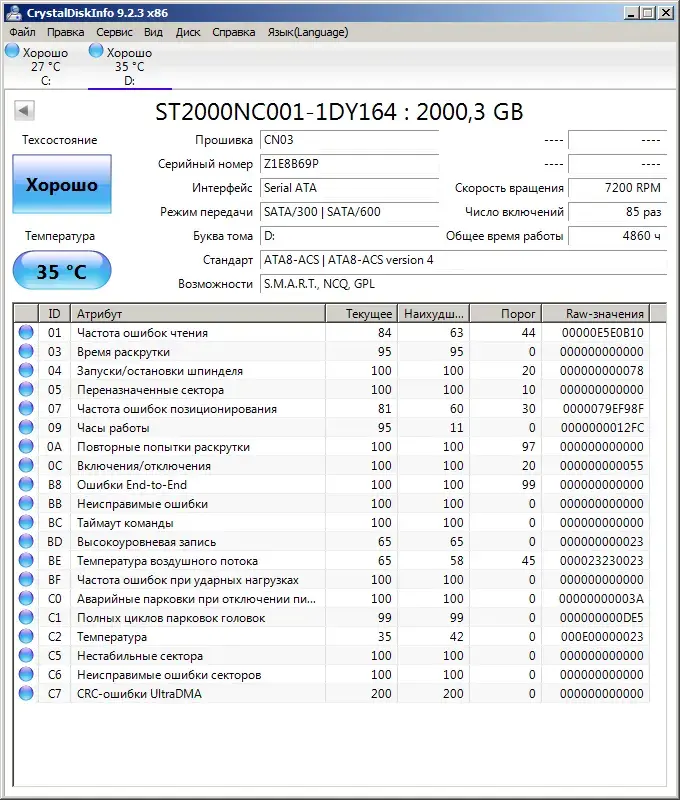Click the CrystalDiskInfo title bar app icon
The height and width of the screenshot is (800, 680).
[x=11, y=12]
